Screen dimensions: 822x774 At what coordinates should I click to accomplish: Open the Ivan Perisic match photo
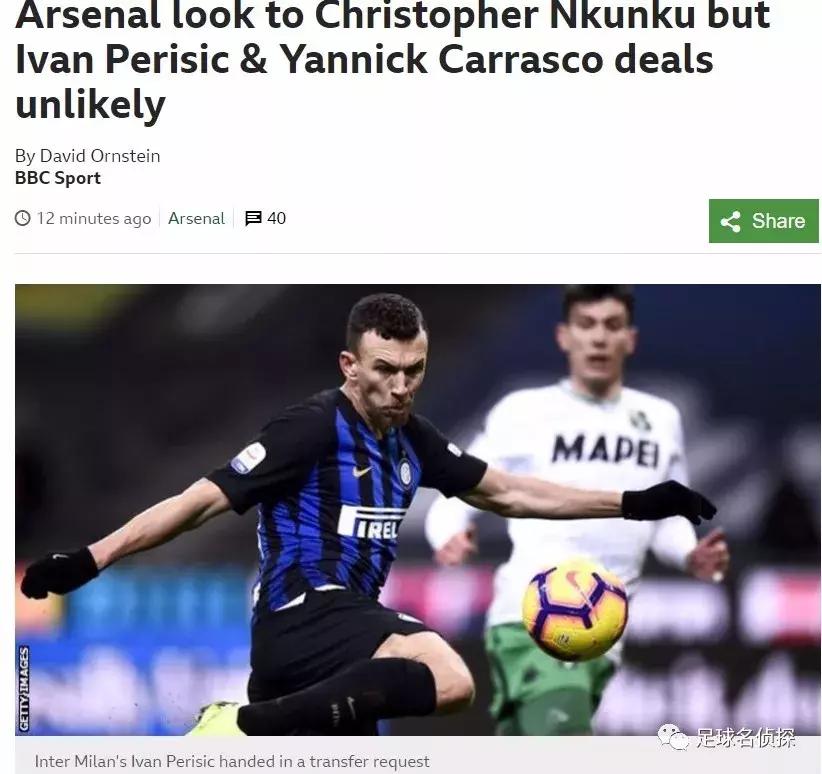click(x=417, y=509)
